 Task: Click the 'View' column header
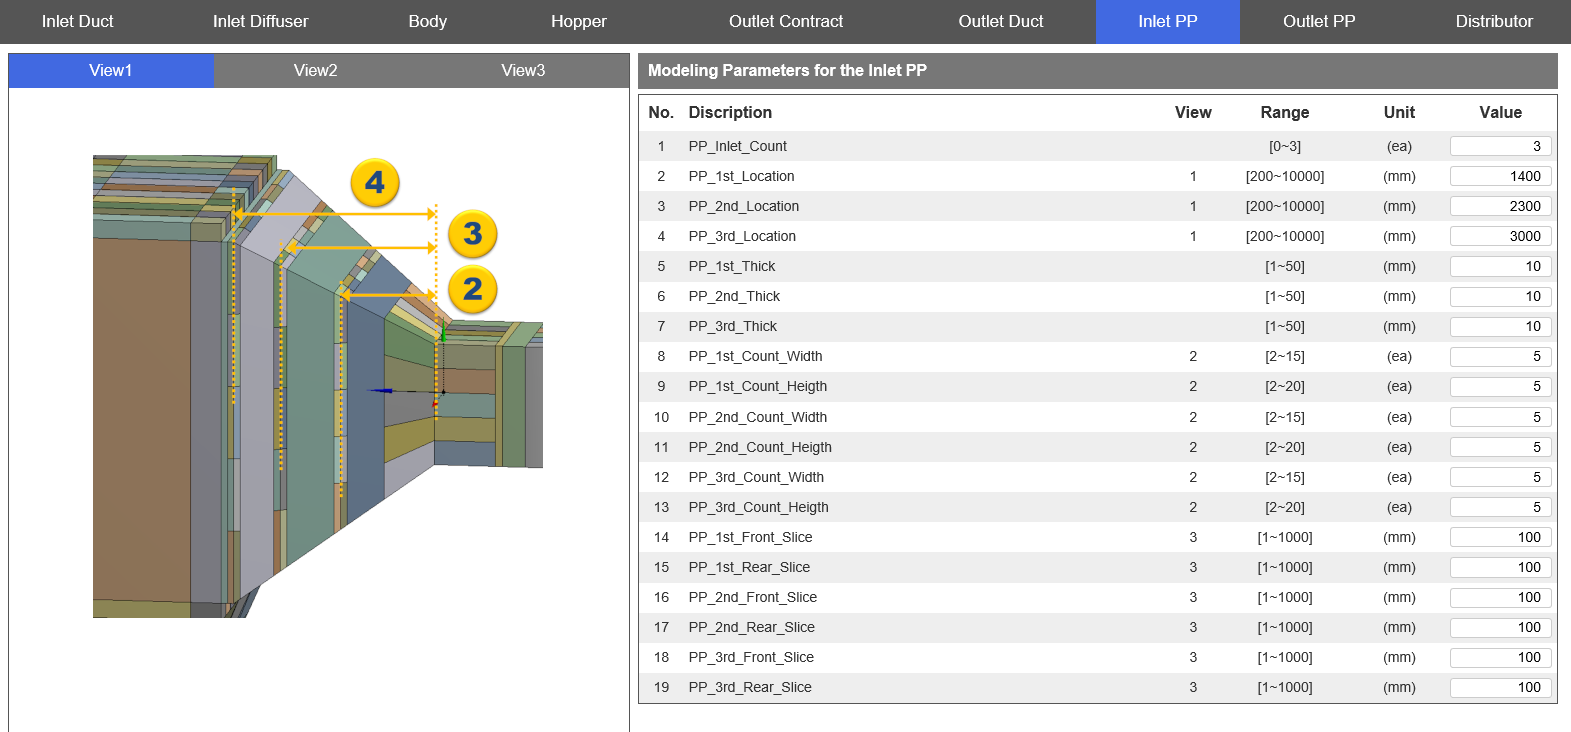tap(1193, 113)
